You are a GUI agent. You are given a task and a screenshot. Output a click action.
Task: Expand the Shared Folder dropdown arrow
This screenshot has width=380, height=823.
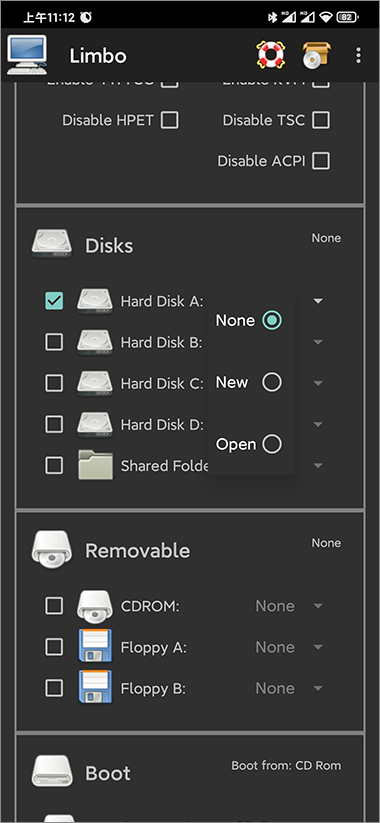318,465
